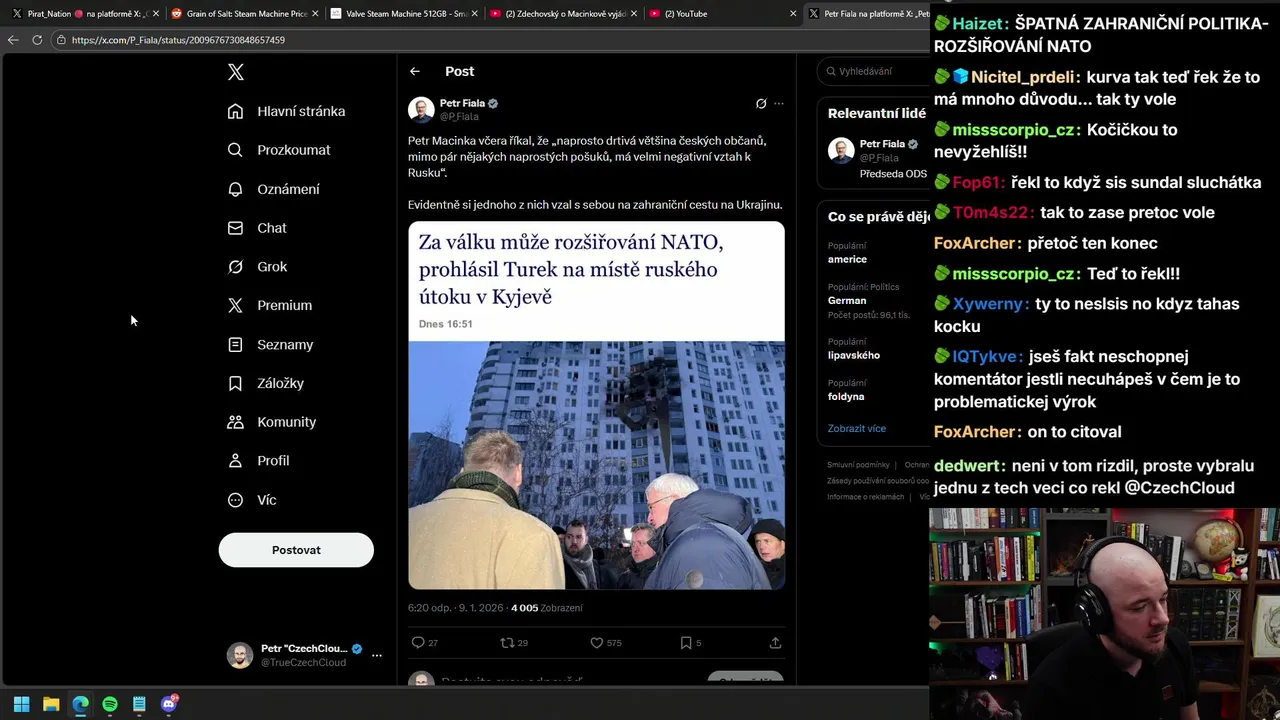Close the Valve Steam Machine tab
This screenshot has width=1280, height=720.
coord(473,14)
